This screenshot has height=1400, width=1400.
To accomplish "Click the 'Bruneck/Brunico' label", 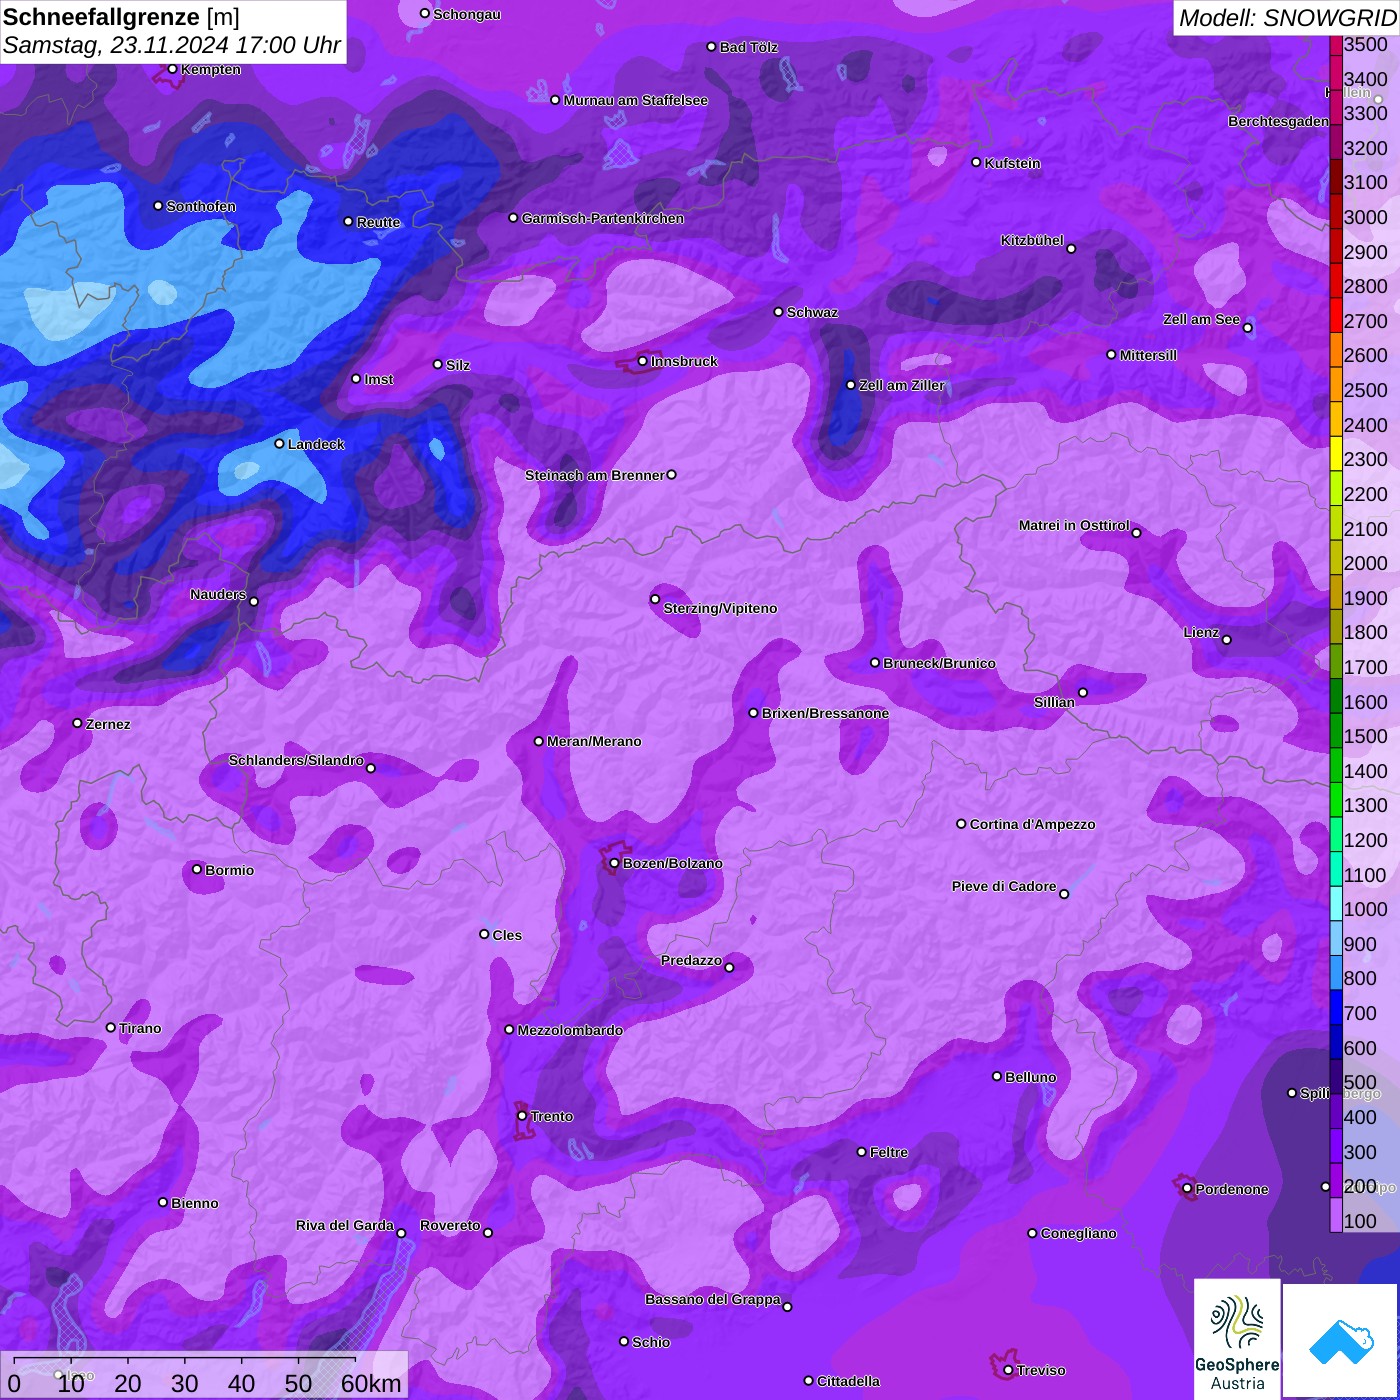I will click(x=940, y=663).
